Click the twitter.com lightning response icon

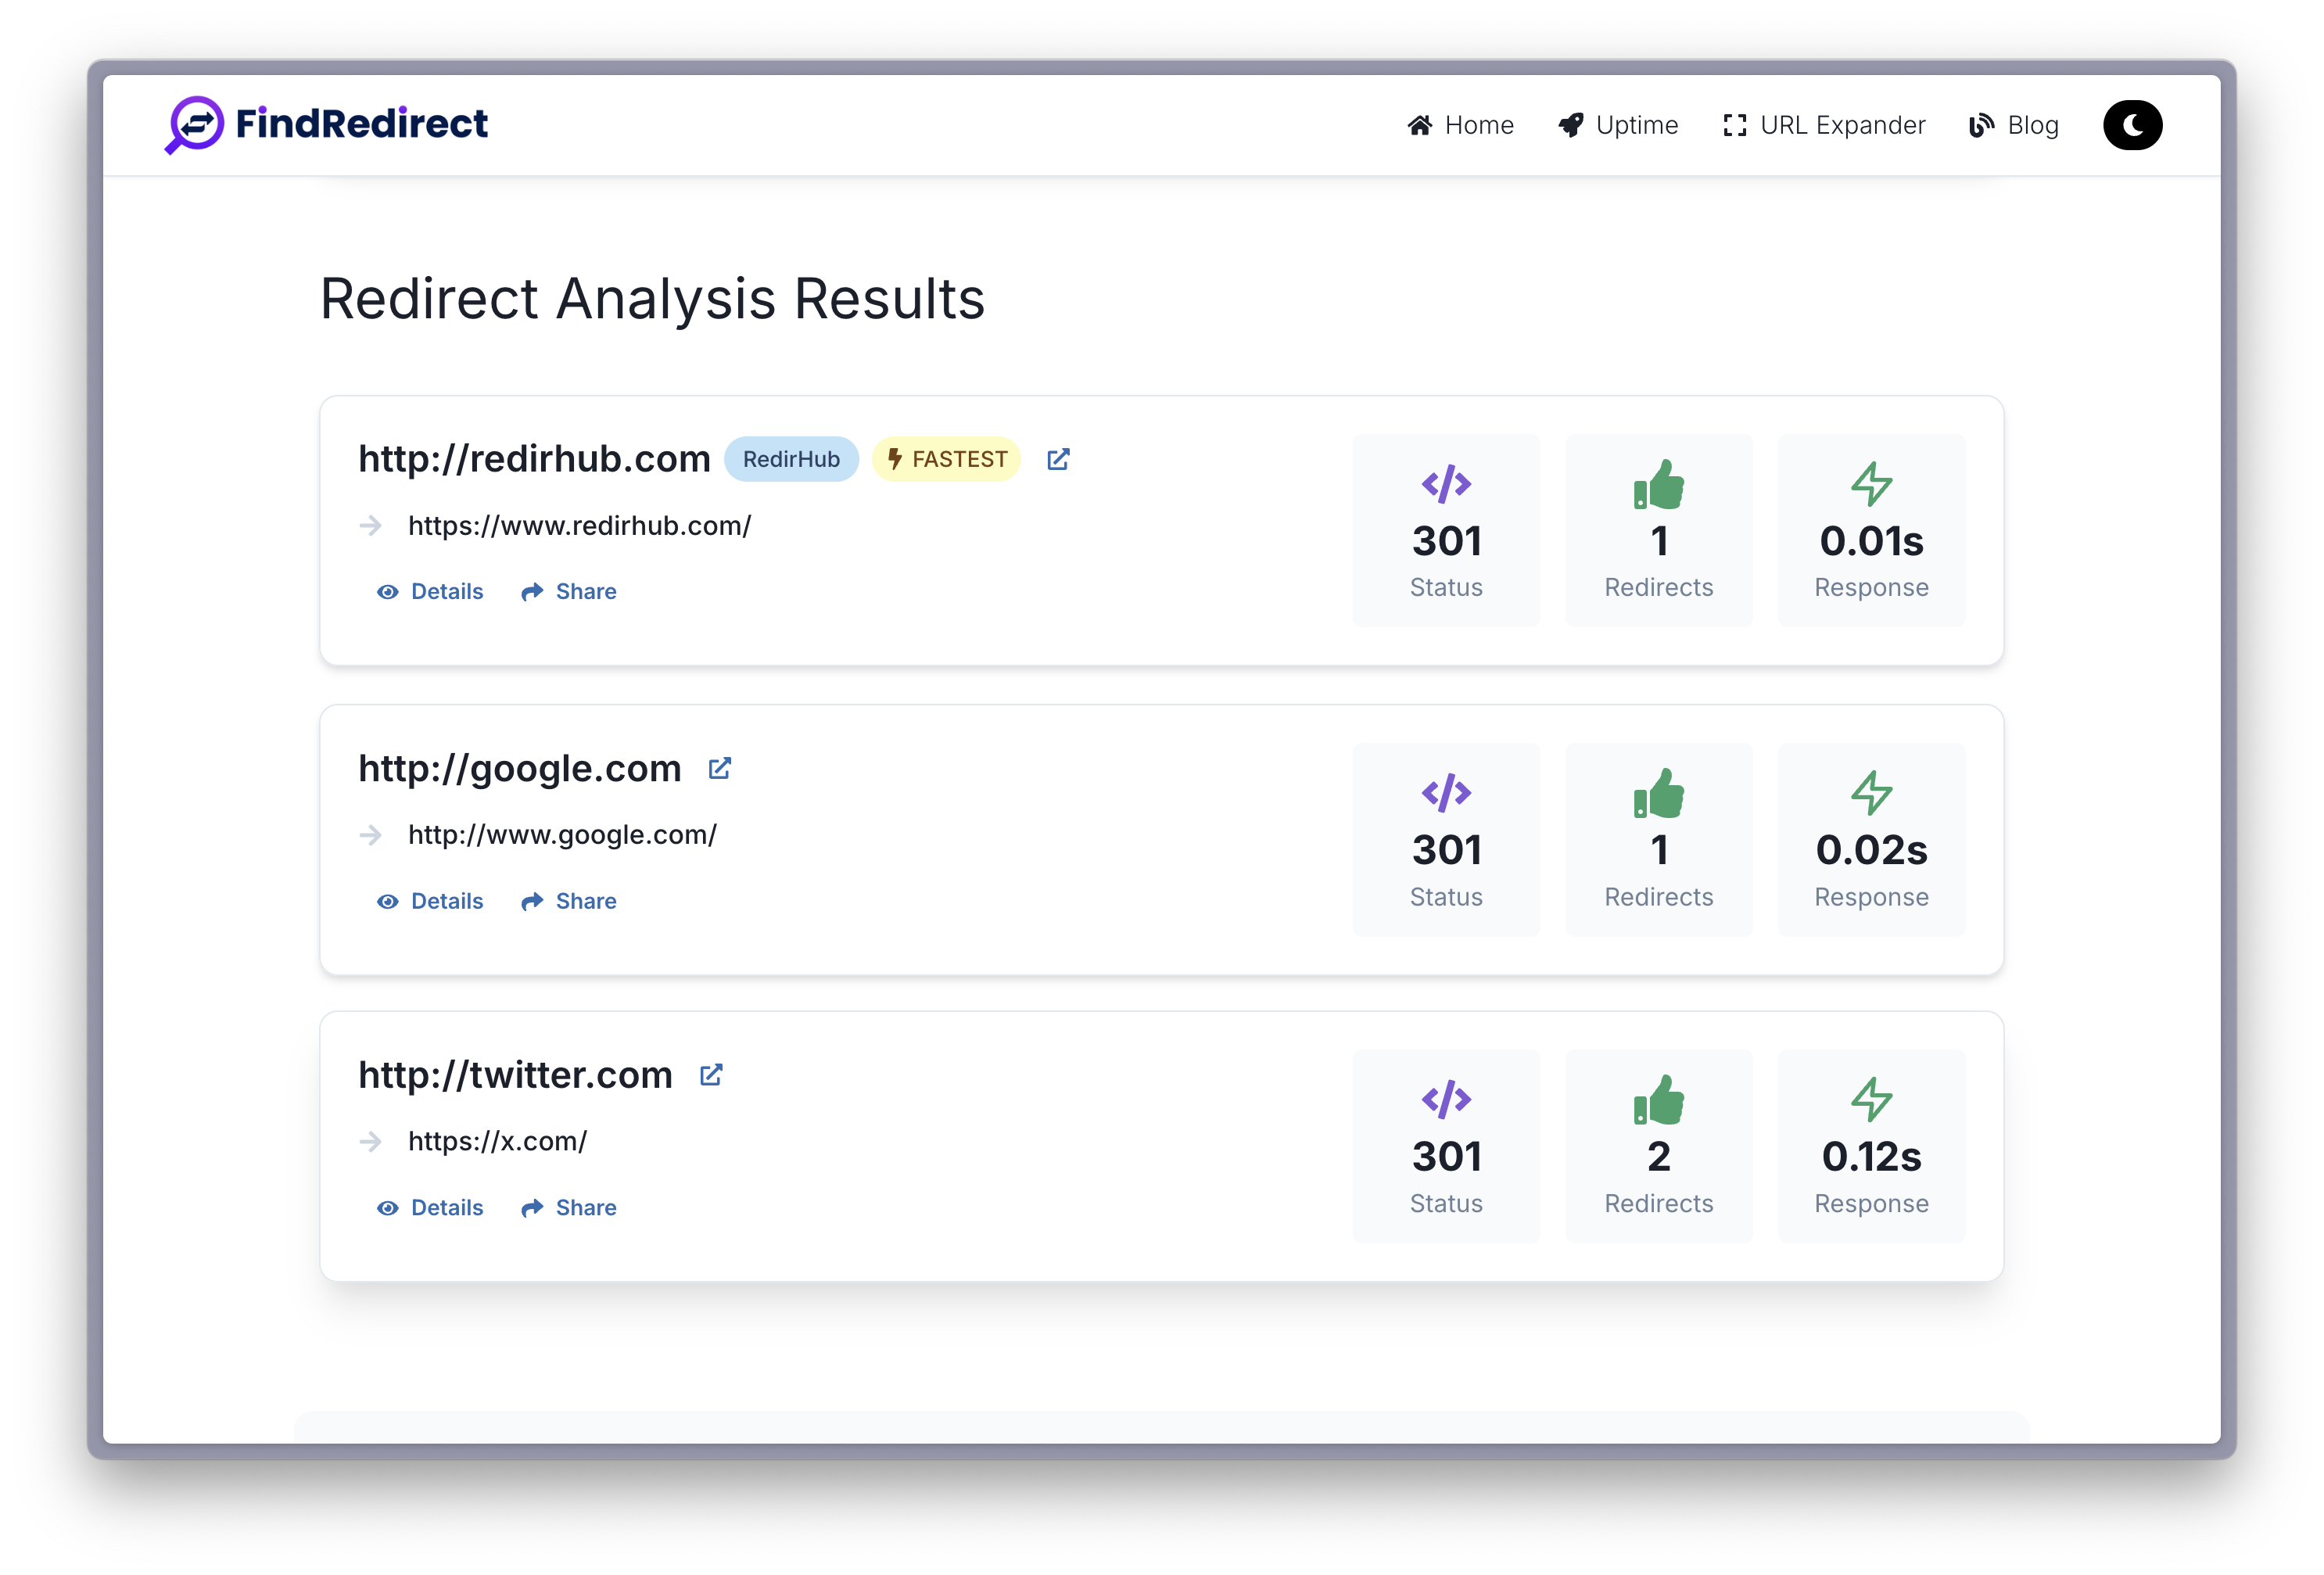click(1871, 1100)
